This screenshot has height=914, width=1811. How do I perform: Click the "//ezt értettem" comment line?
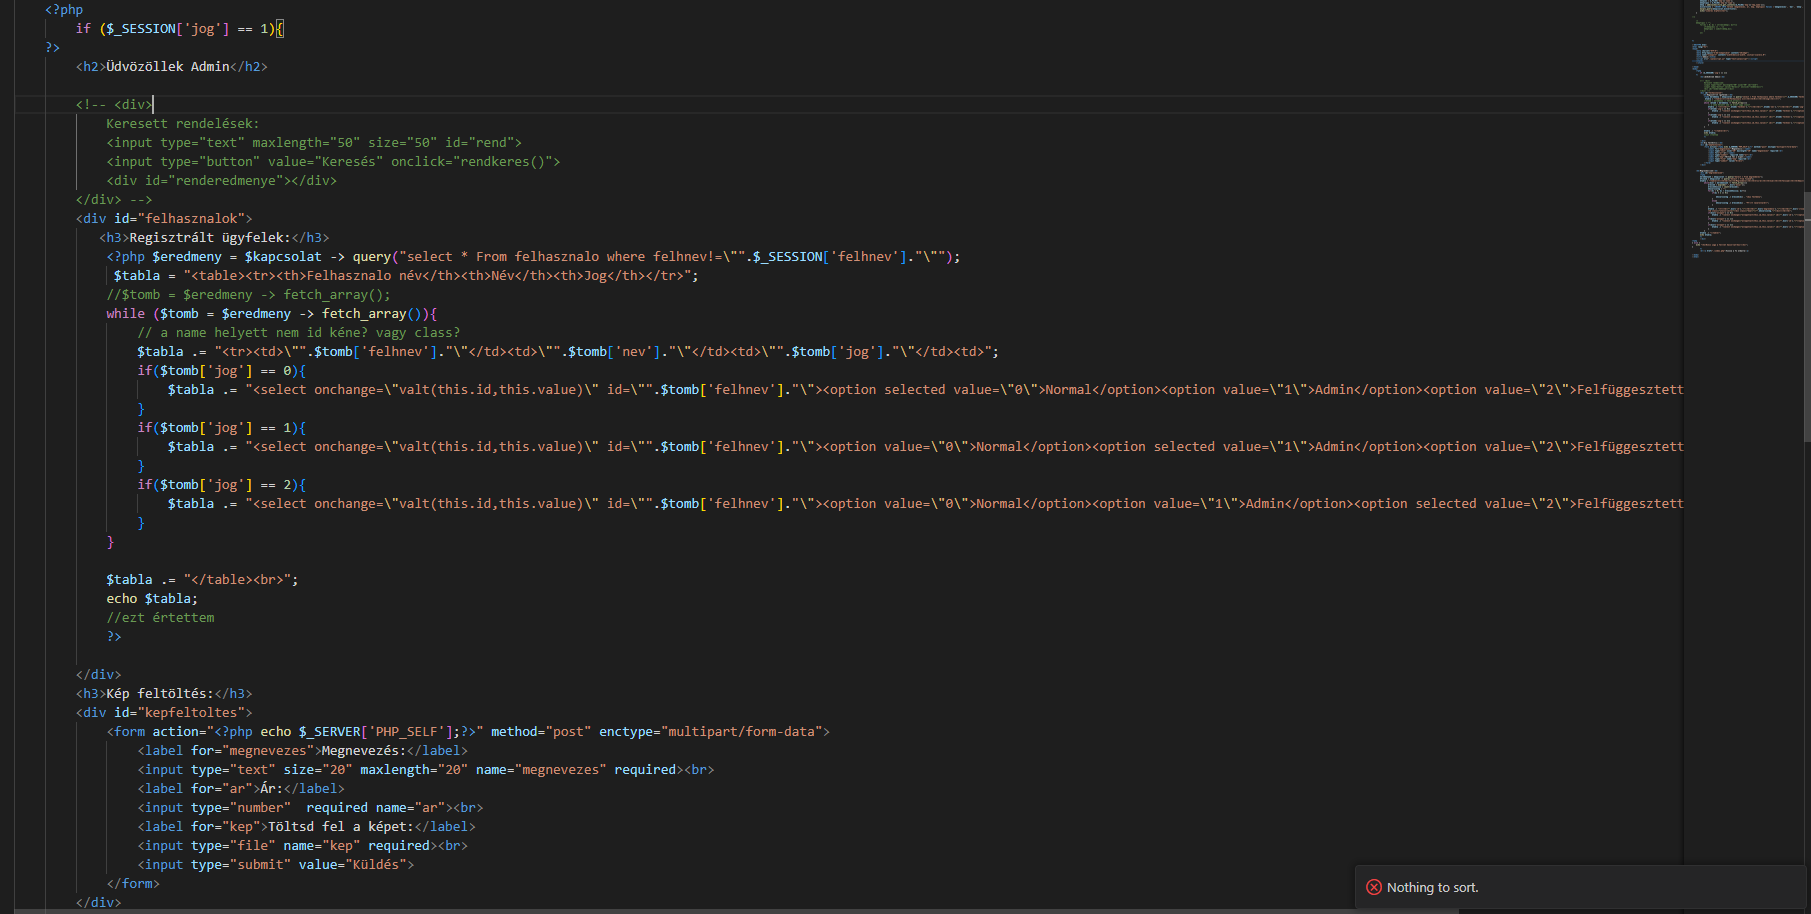click(160, 618)
